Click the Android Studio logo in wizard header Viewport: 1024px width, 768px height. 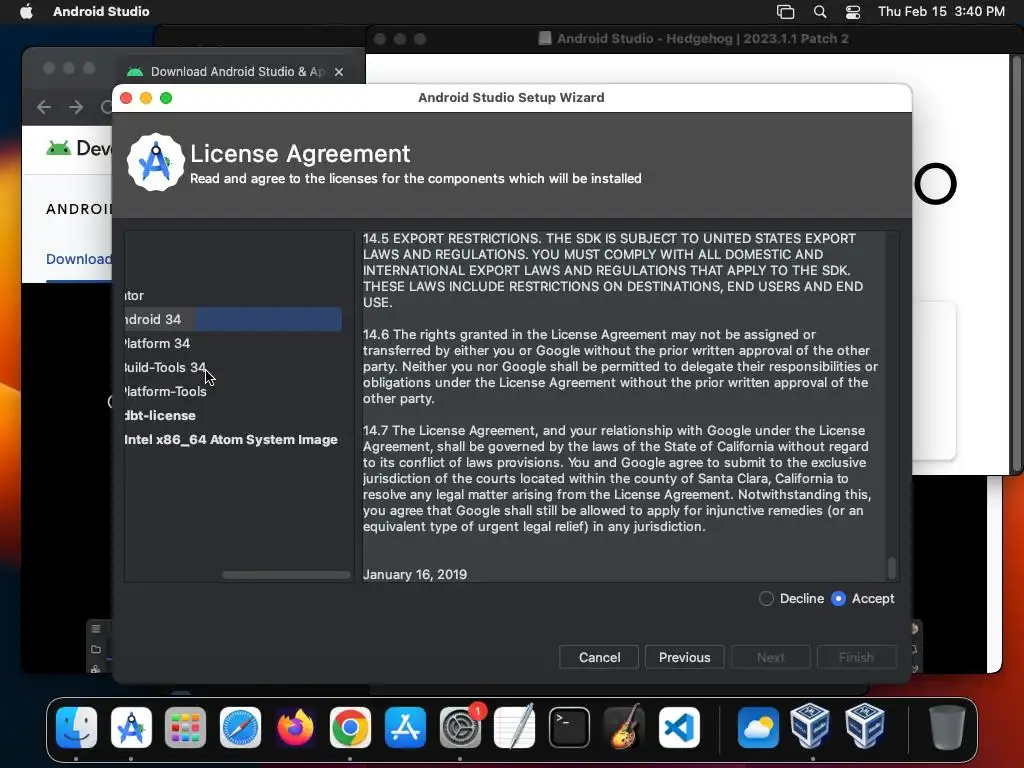(155, 163)
